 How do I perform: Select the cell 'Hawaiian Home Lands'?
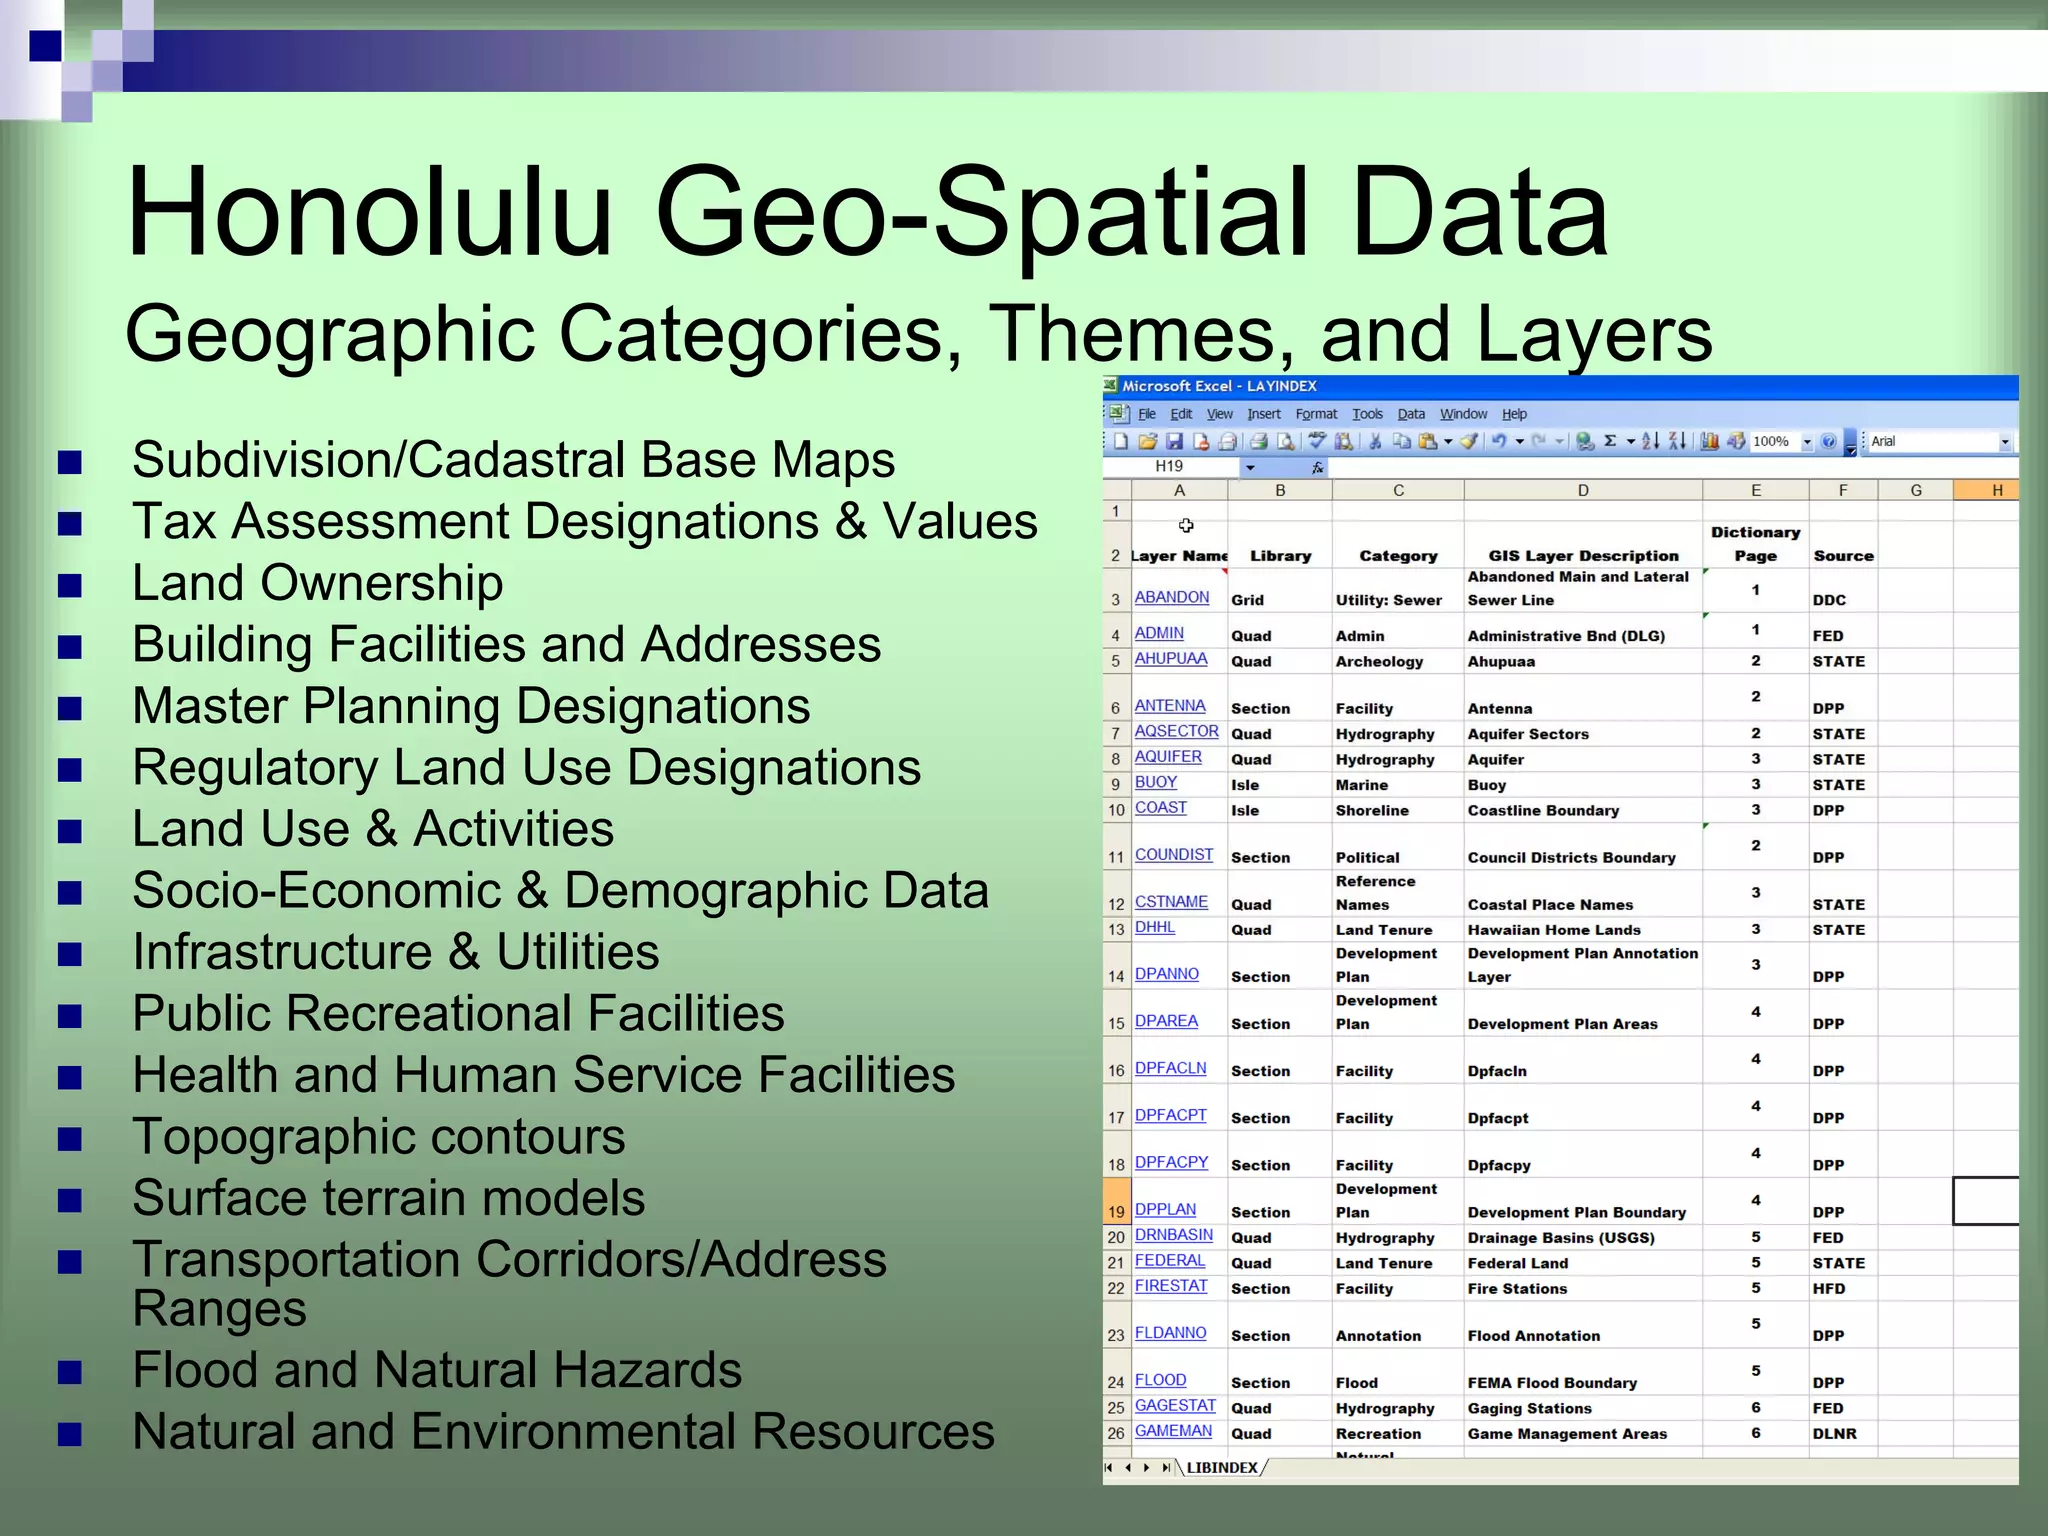(x=1583, y=929)
